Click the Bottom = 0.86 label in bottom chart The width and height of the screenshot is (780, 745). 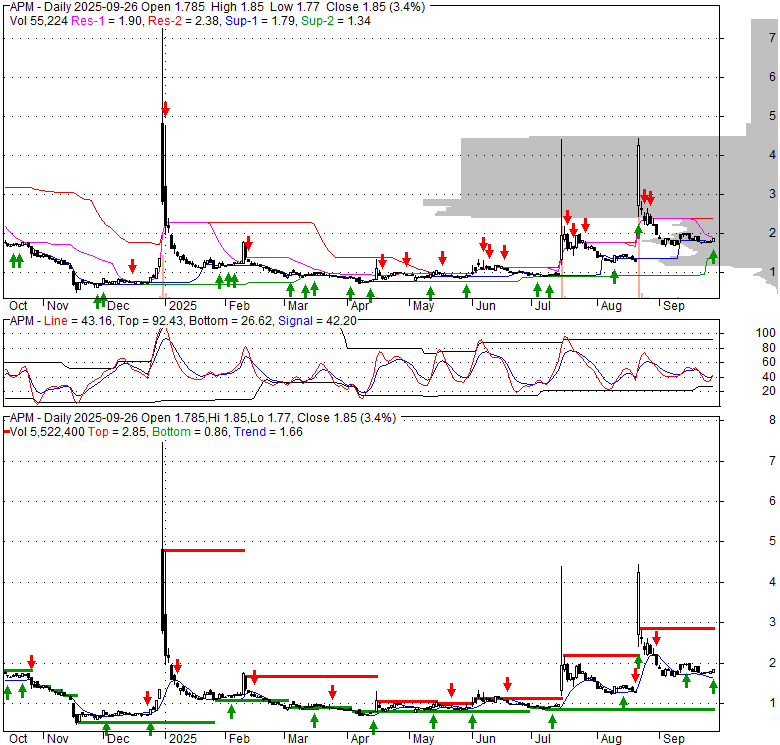(191, 432)
